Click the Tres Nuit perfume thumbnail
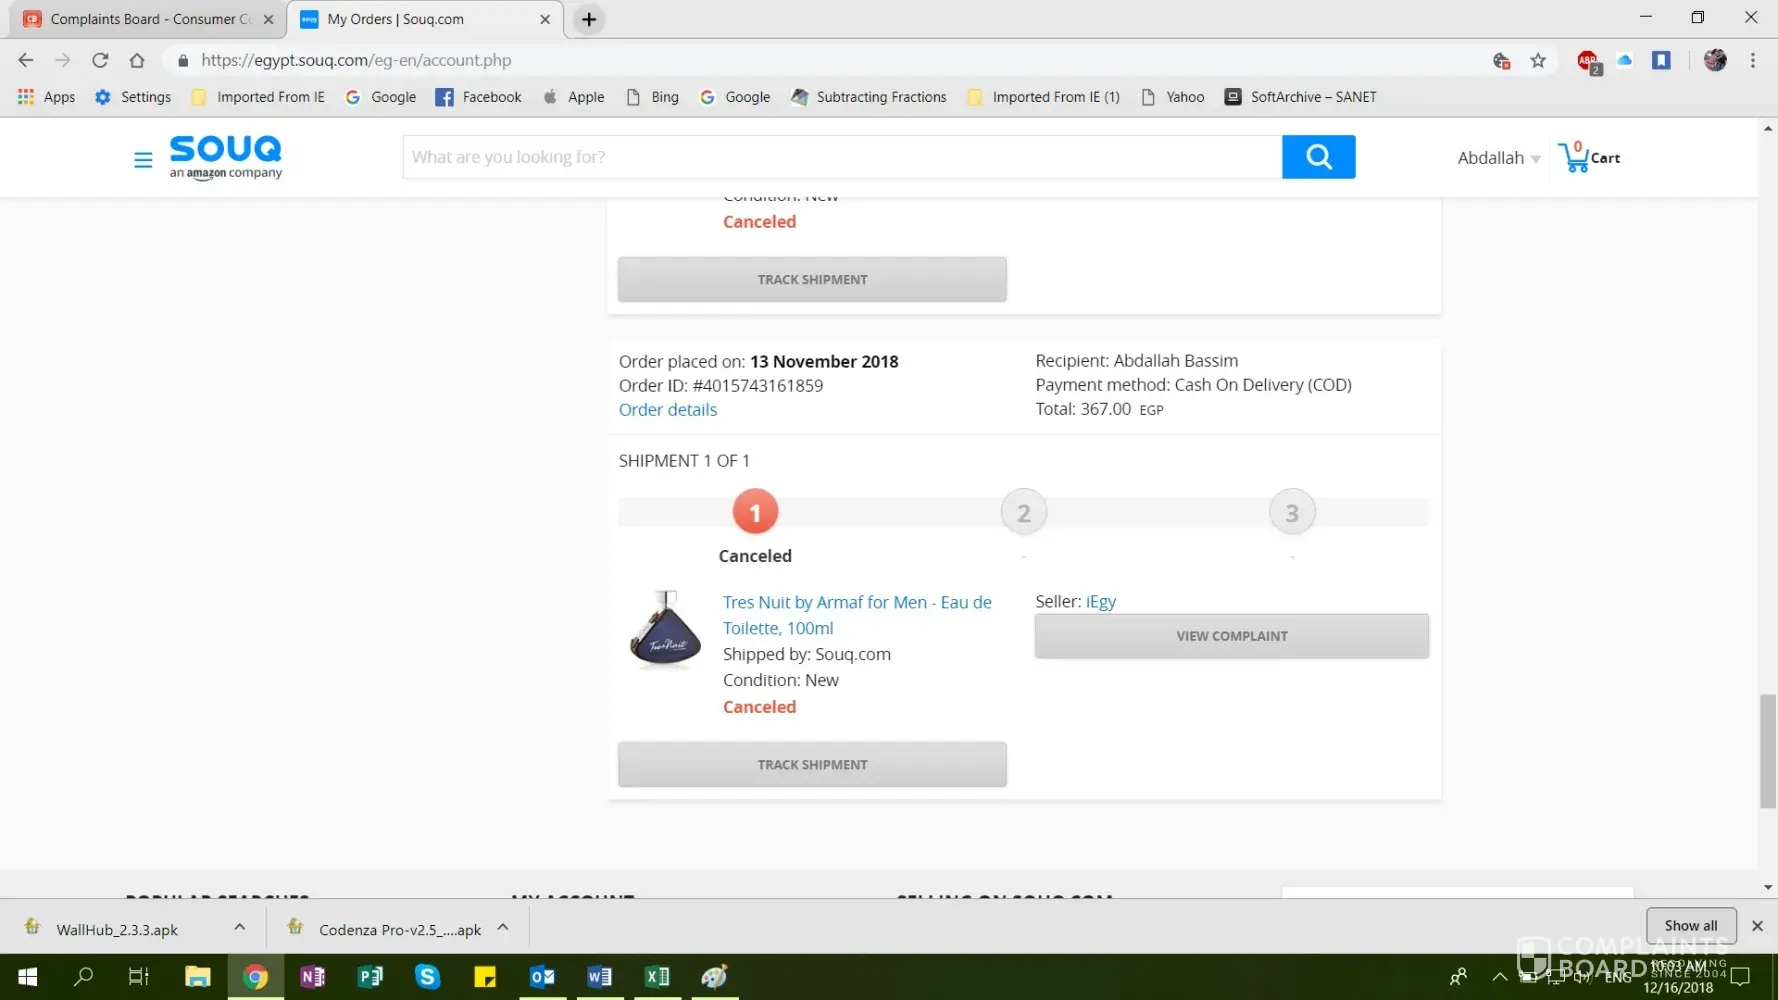This screenshot has height=1000, width=1778. (x=665, y=629)
